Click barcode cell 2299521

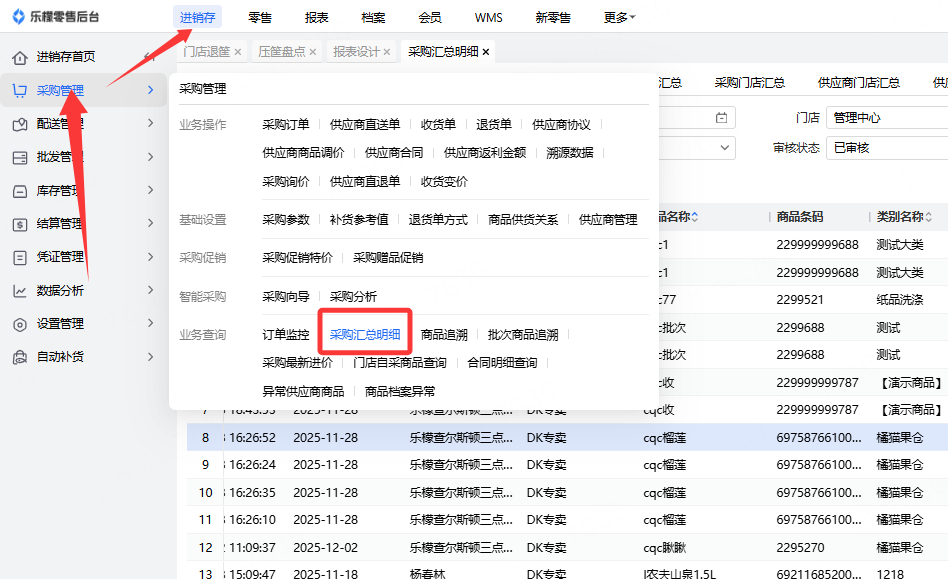click(800, 300)
